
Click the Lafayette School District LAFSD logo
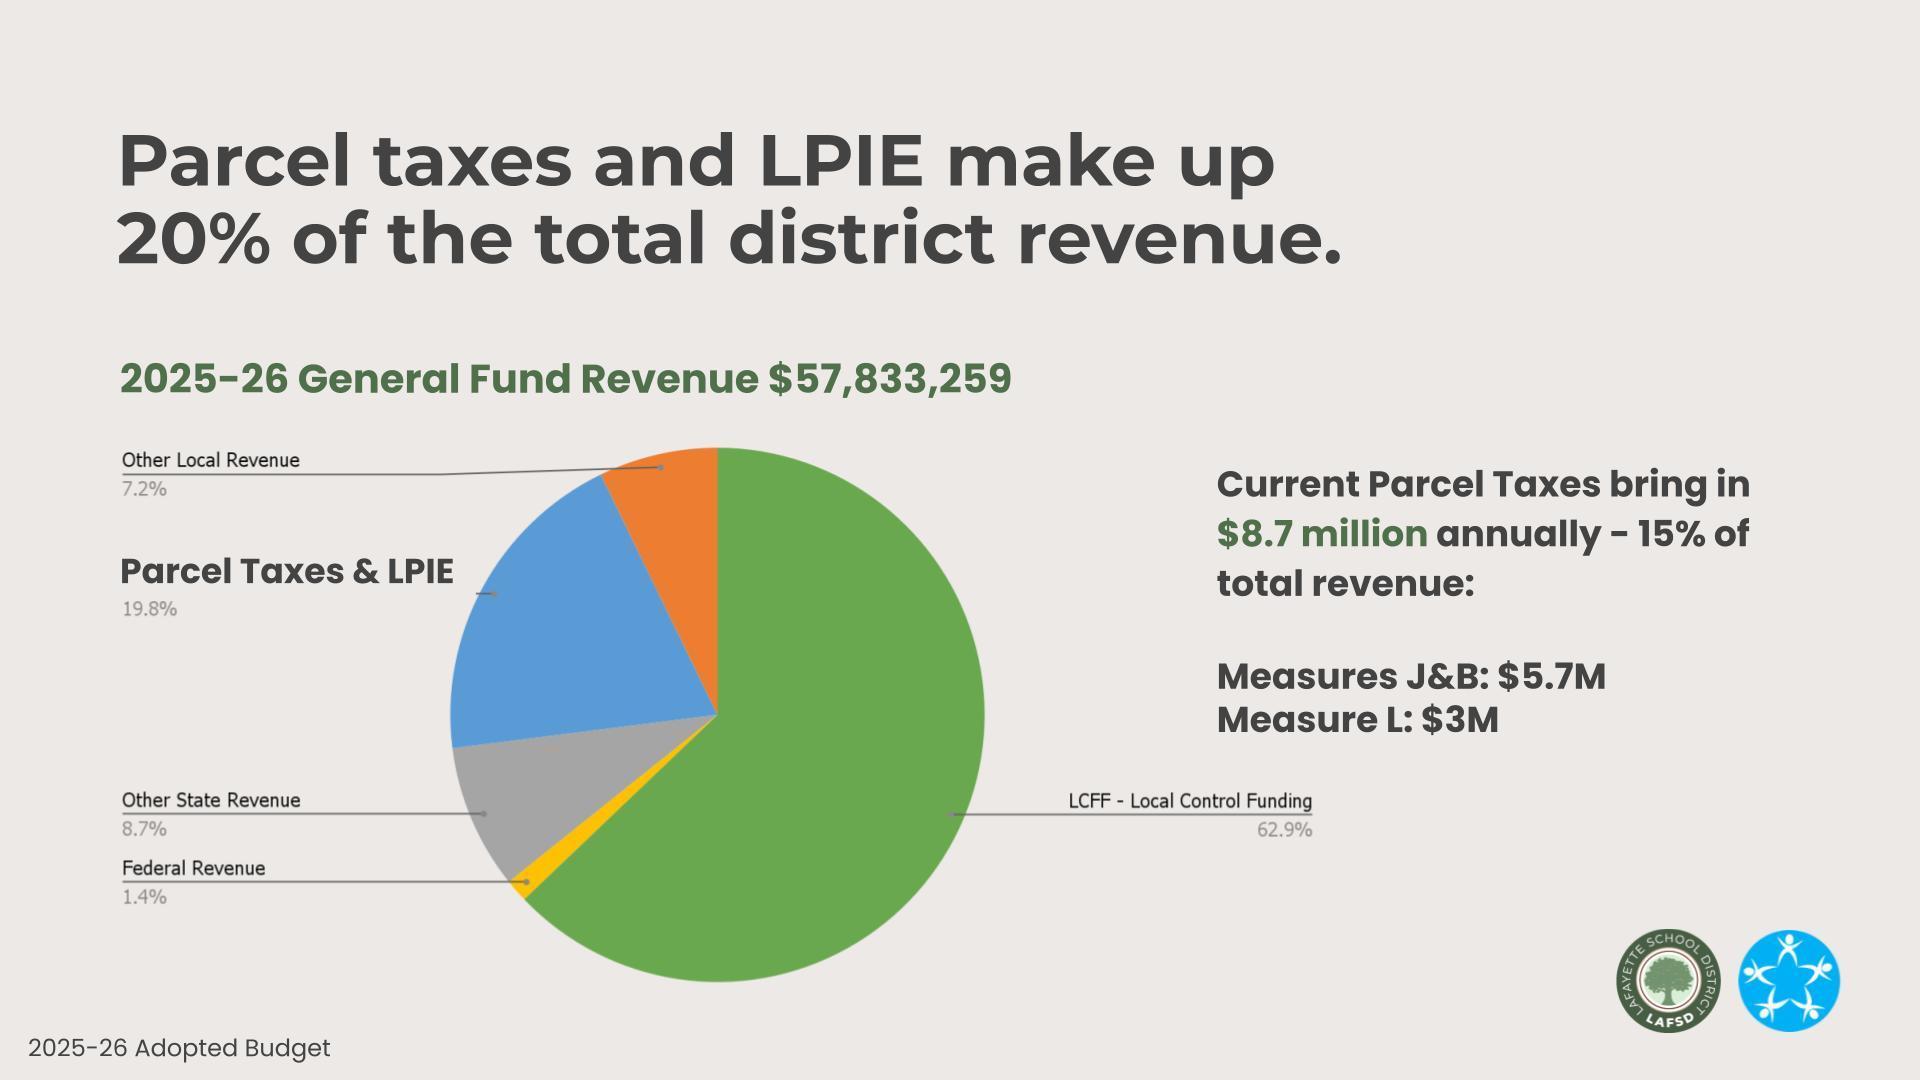(1667, 981)
